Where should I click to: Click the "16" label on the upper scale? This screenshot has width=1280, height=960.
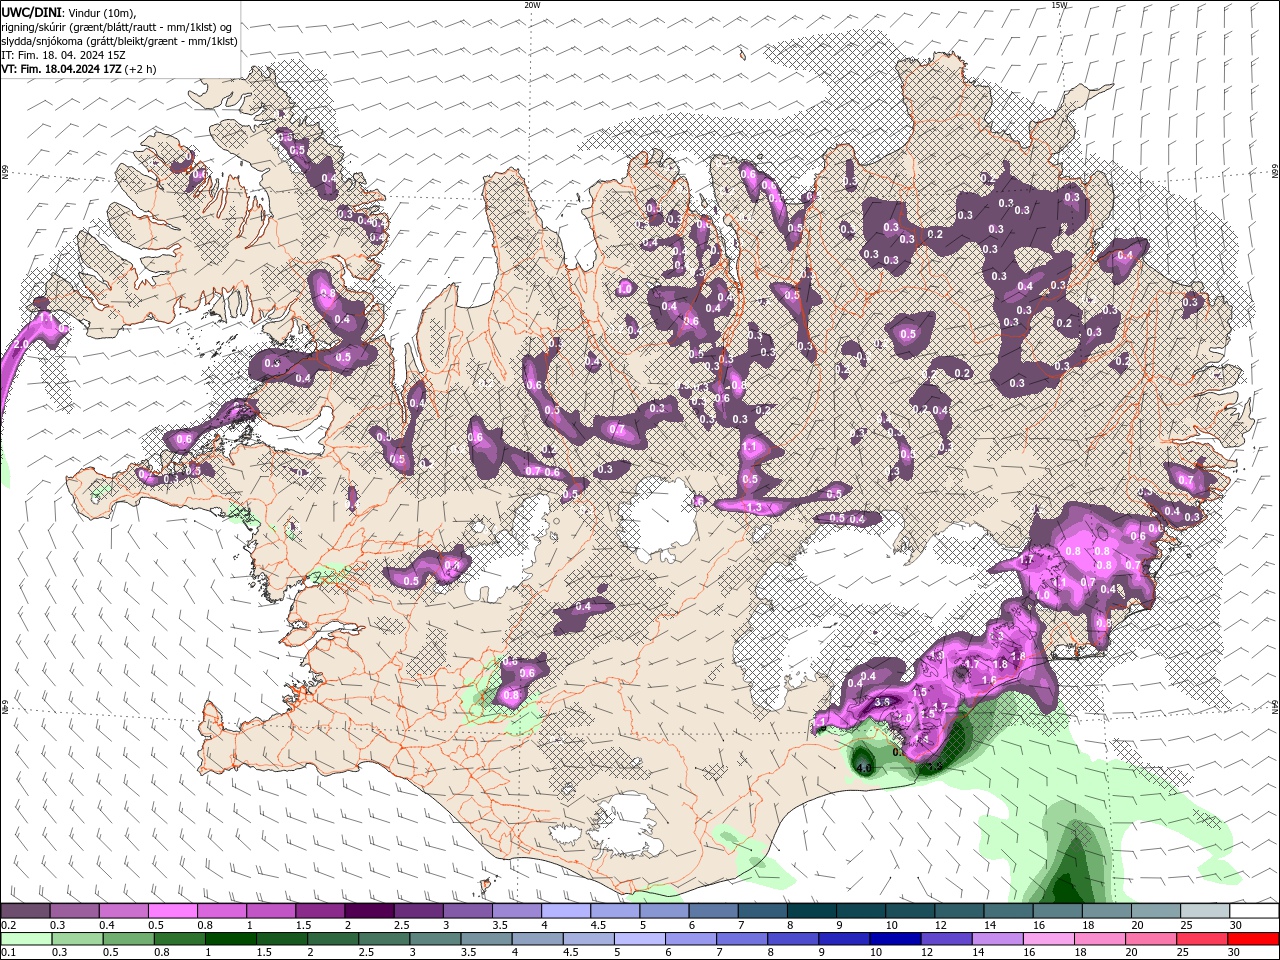point(1039,925)
